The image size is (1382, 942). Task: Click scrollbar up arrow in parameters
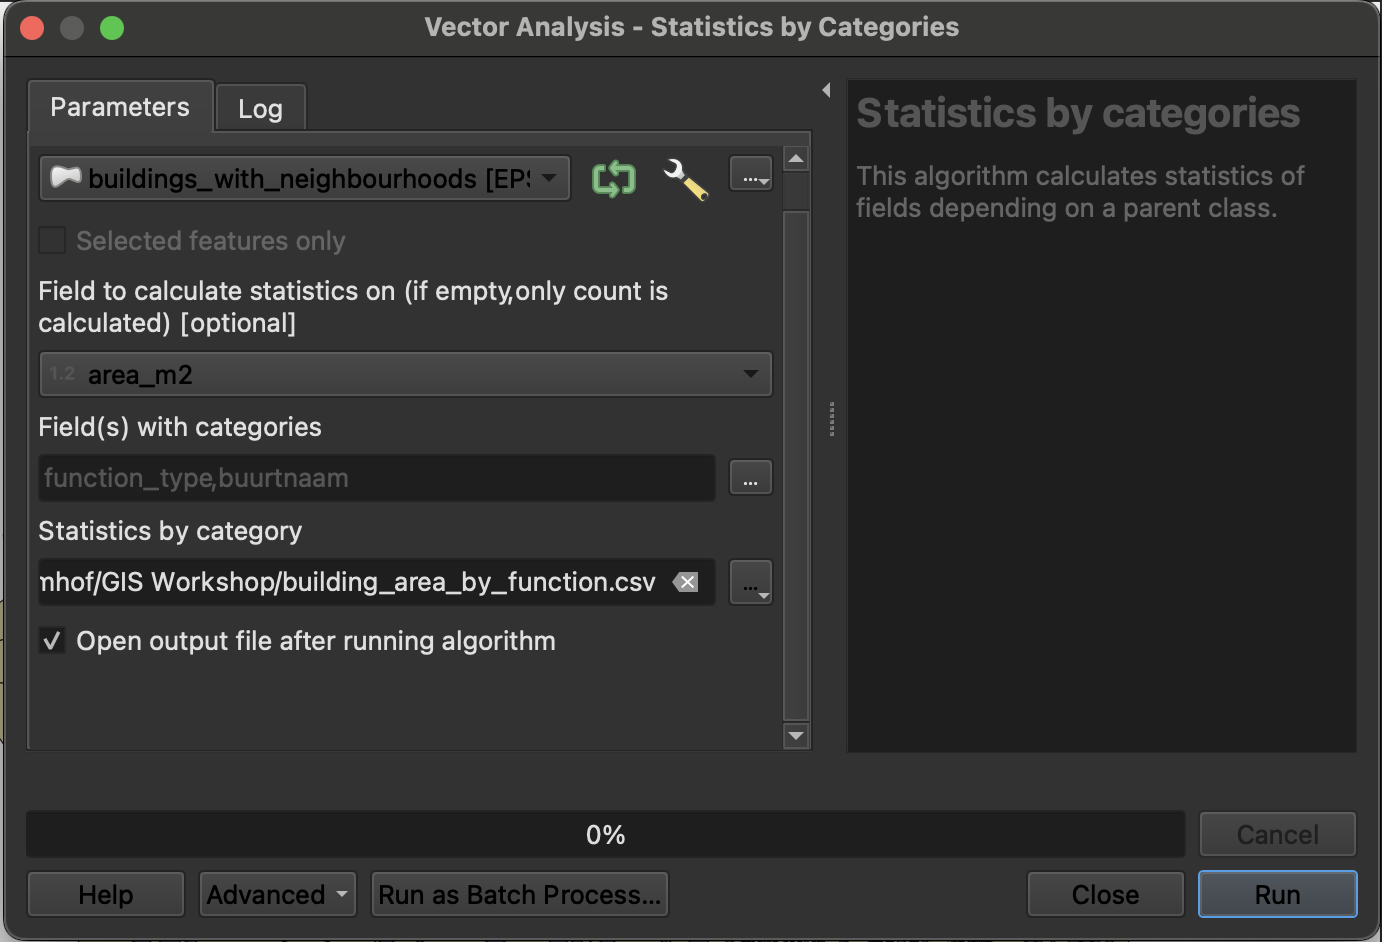tap(796, 159)
